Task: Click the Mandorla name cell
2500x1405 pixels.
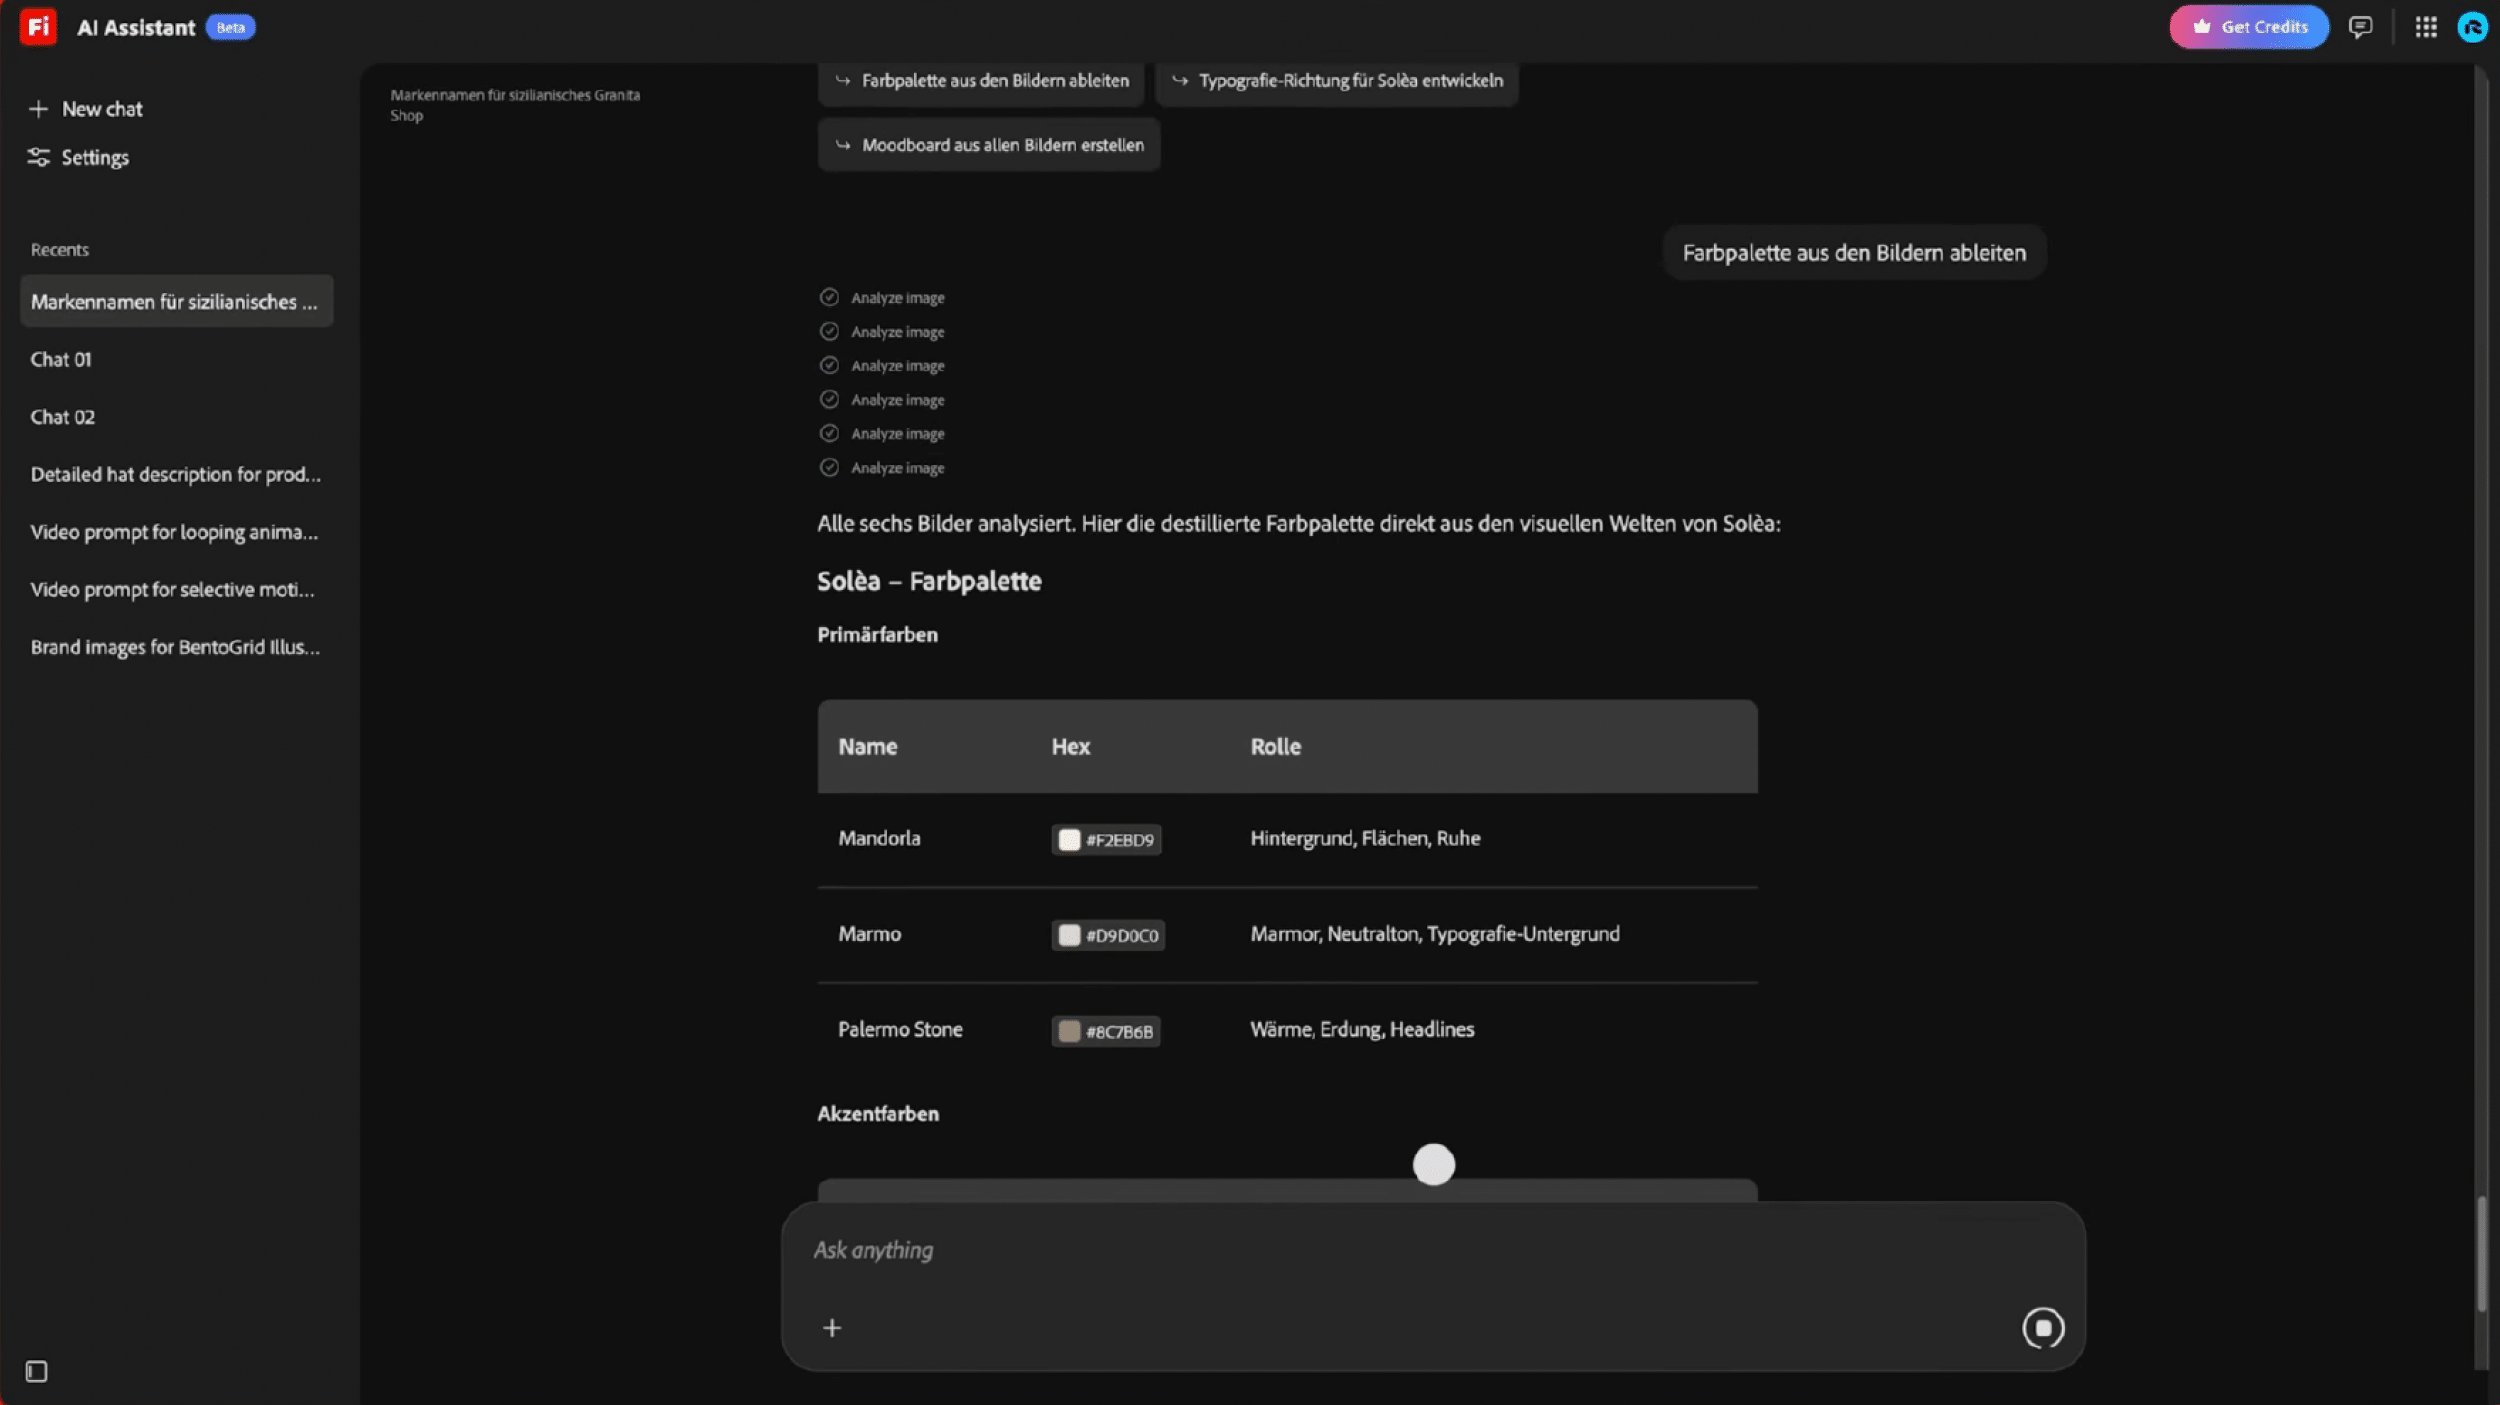Action: (x=879, y=838)
